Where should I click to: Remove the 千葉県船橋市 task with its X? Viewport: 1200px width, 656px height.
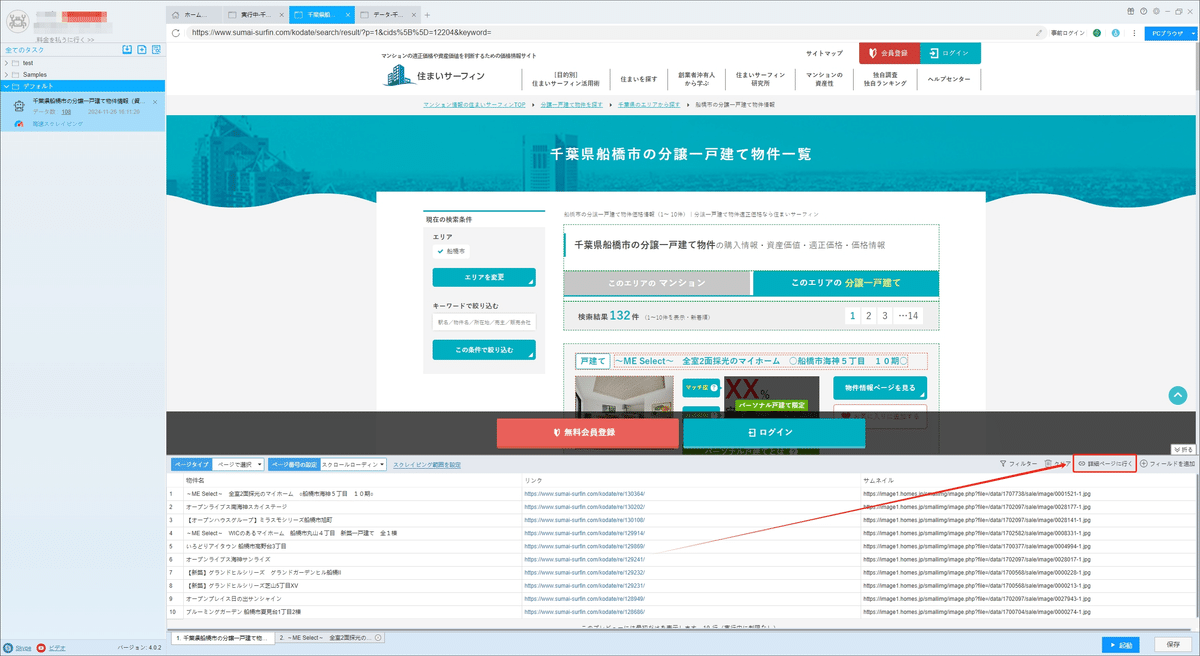[155, 102]
